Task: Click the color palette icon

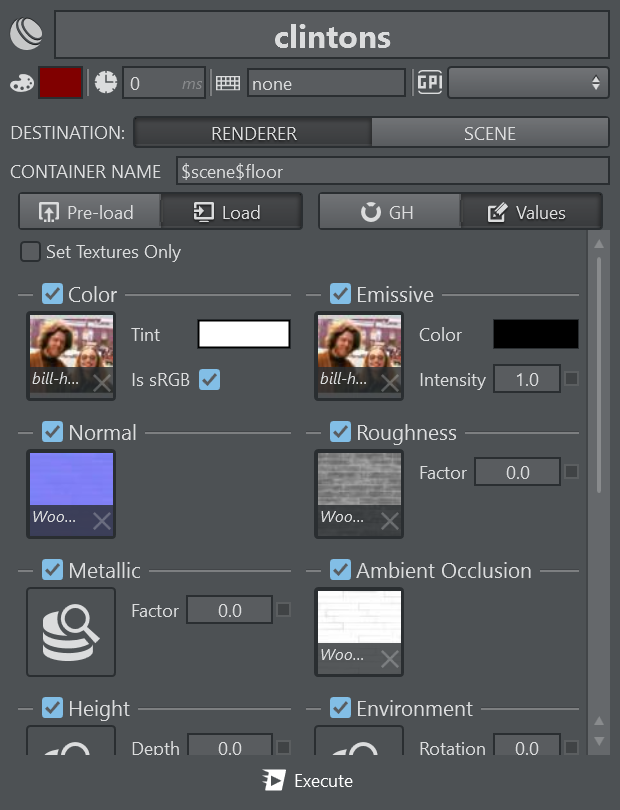Action: pyautogui.click(x=22, y=83)
